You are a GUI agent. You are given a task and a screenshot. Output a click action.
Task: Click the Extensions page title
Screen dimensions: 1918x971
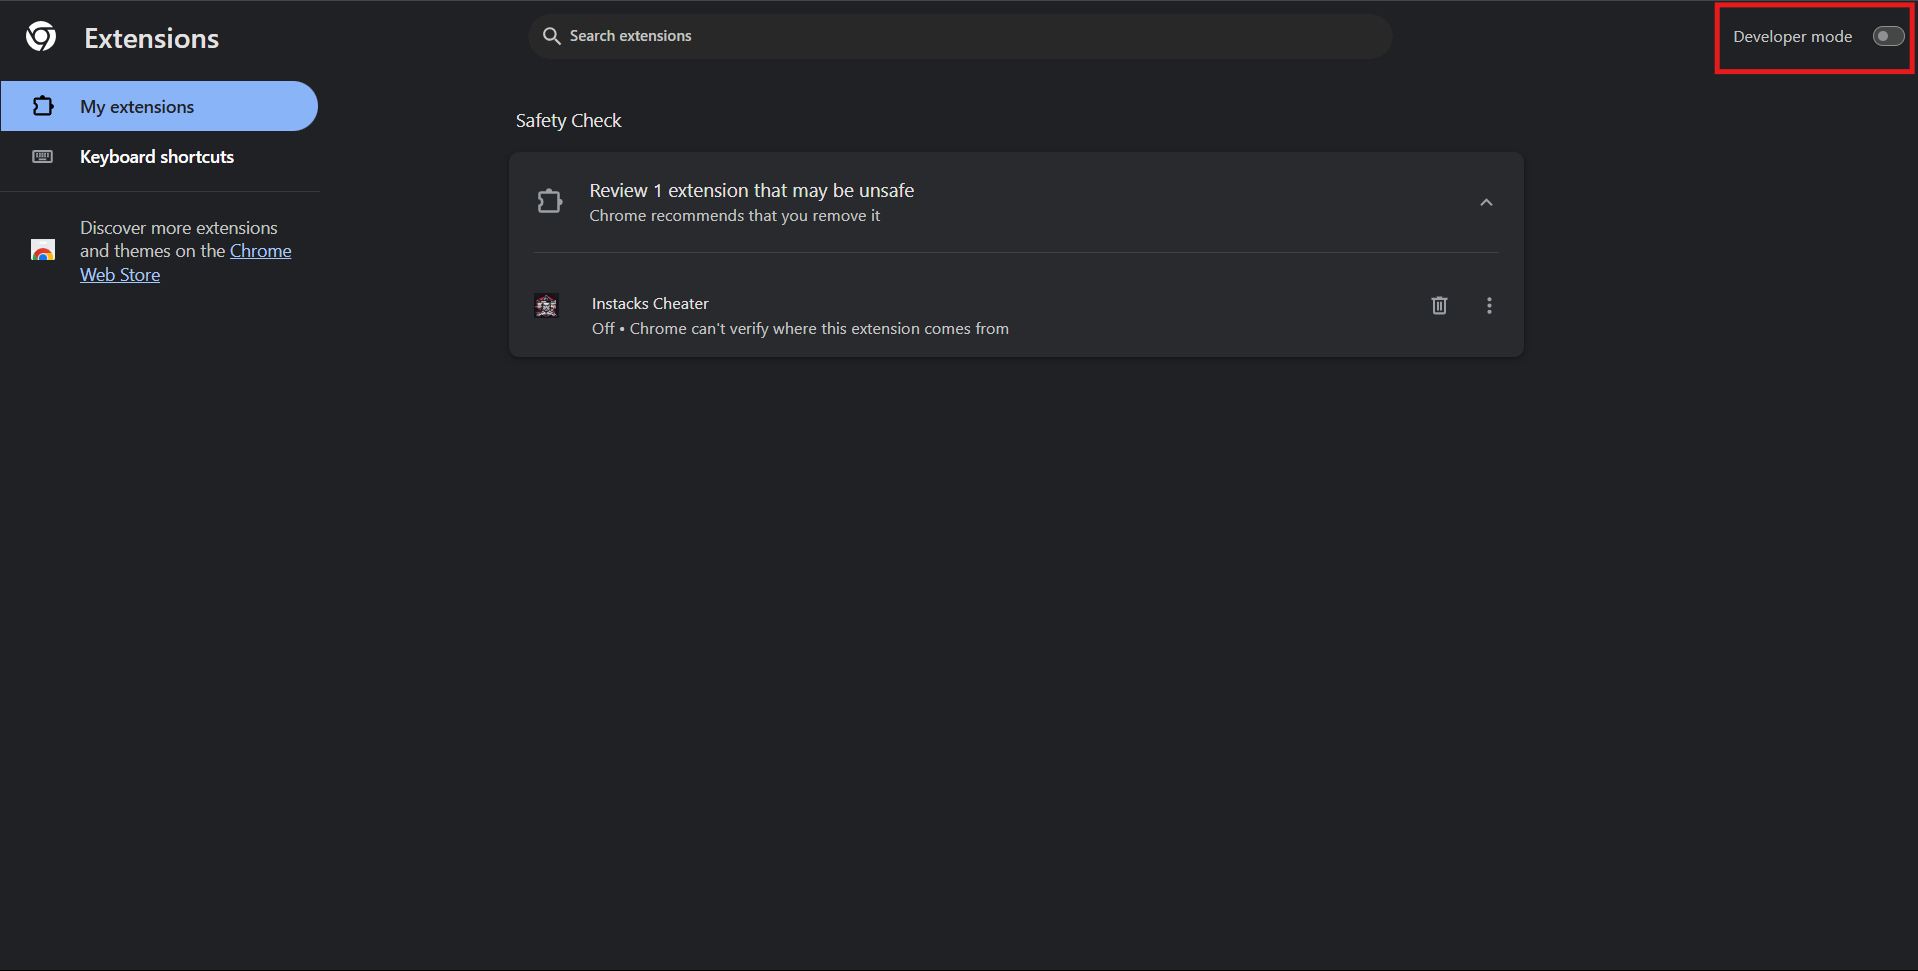152,39
